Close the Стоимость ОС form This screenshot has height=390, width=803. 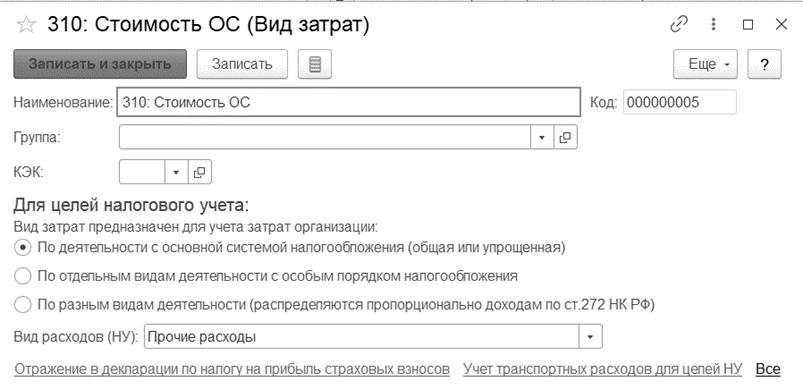pos(781,24)
